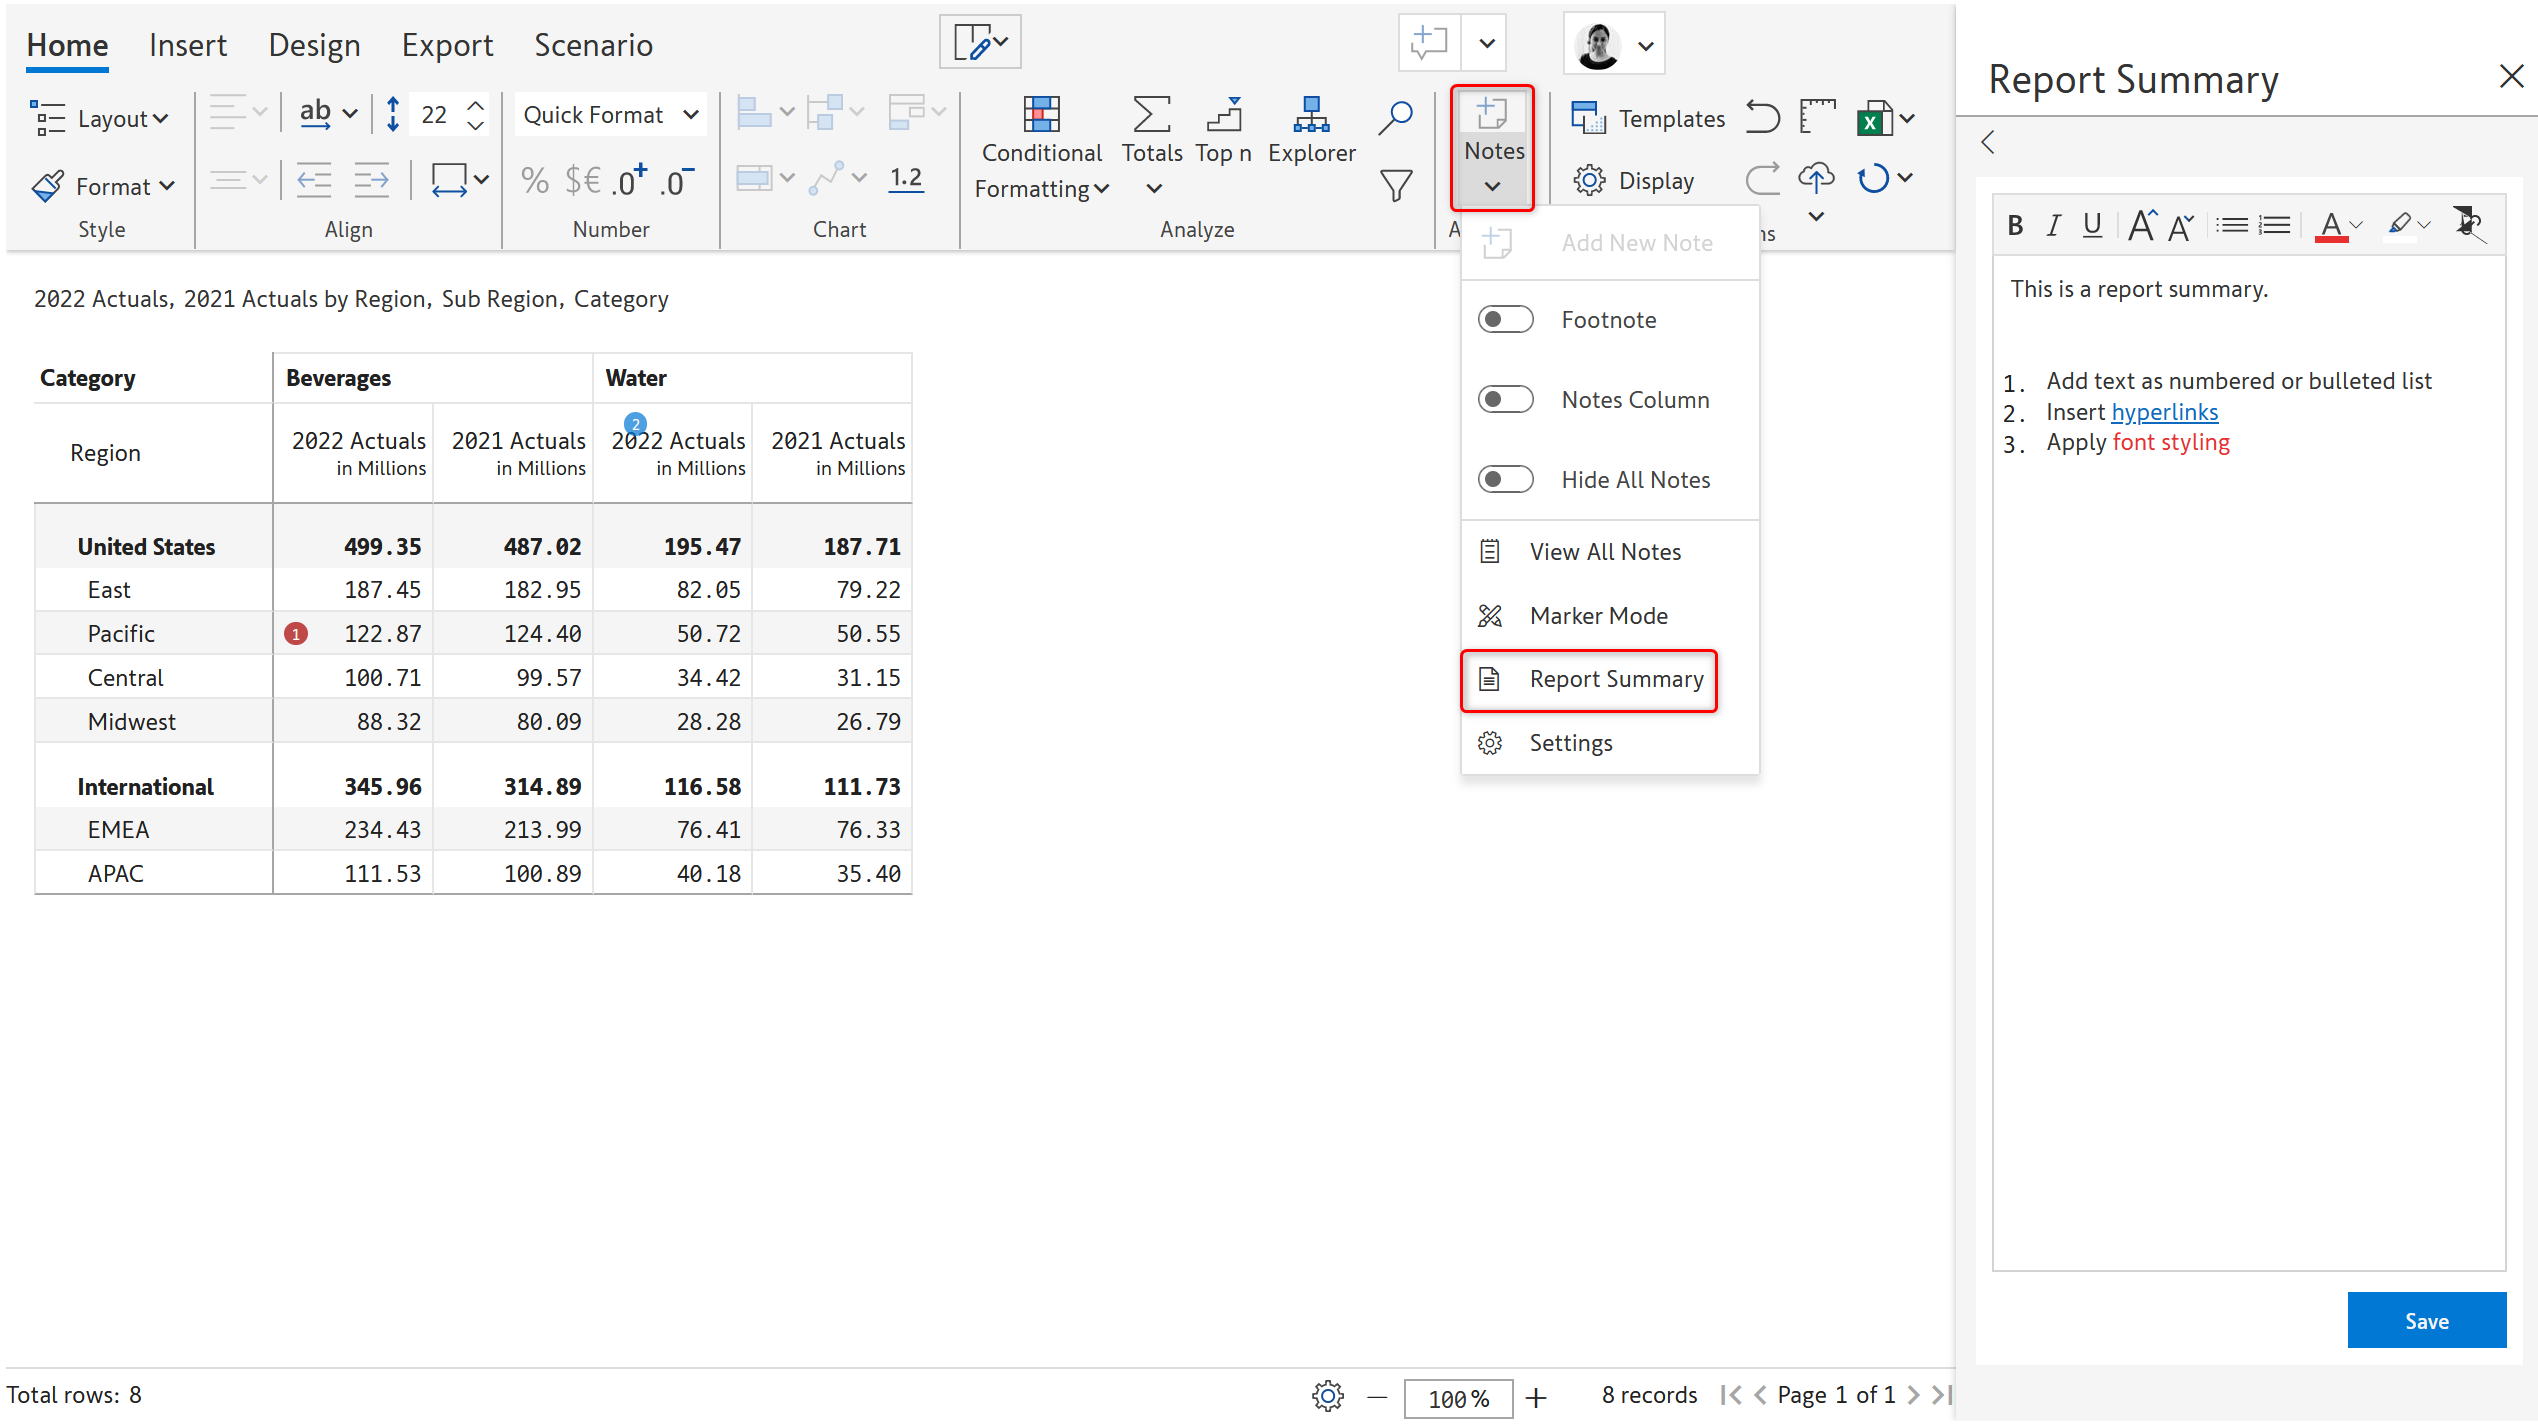Expand the Totals dropdown arrow
The width and height of the screenshot is (2538, 1425).
(1153, 188)
